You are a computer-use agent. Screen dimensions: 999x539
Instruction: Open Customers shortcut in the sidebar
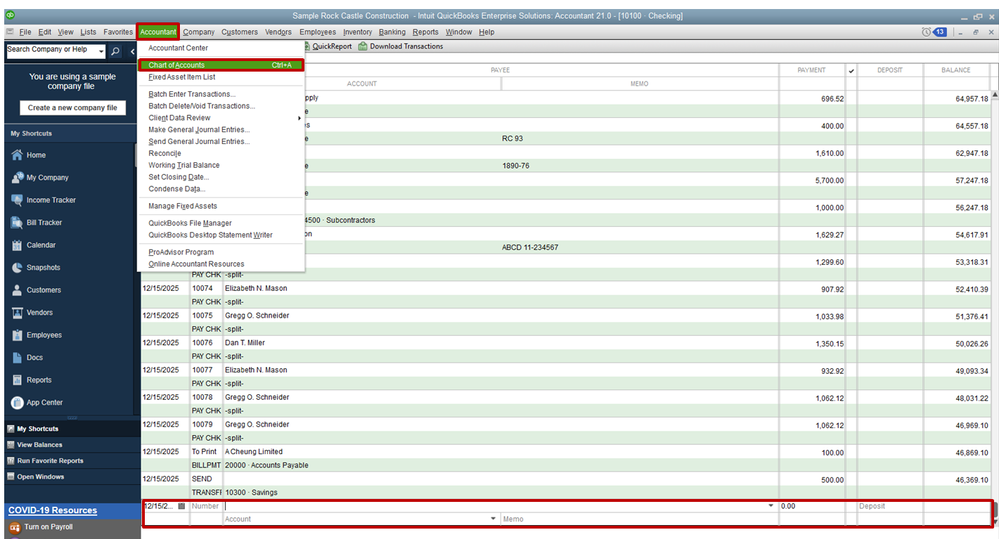point(43,290)
